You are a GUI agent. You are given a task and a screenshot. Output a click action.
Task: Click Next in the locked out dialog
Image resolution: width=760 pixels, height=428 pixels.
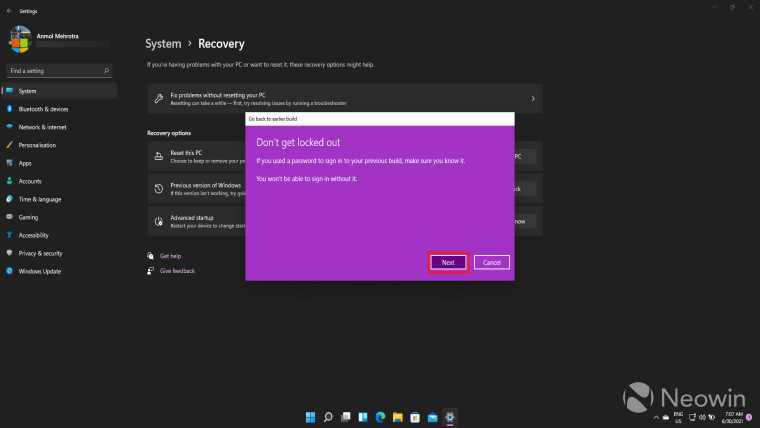point(448,262)
